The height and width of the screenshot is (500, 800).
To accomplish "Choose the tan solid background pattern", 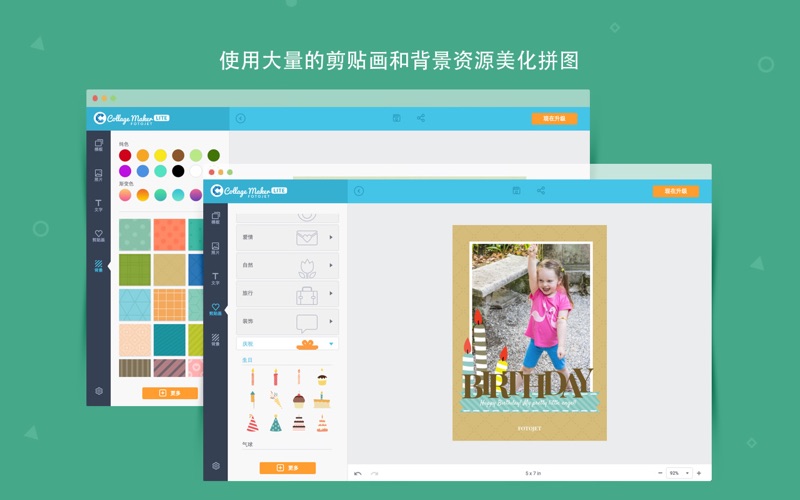I will pos(169,270).
